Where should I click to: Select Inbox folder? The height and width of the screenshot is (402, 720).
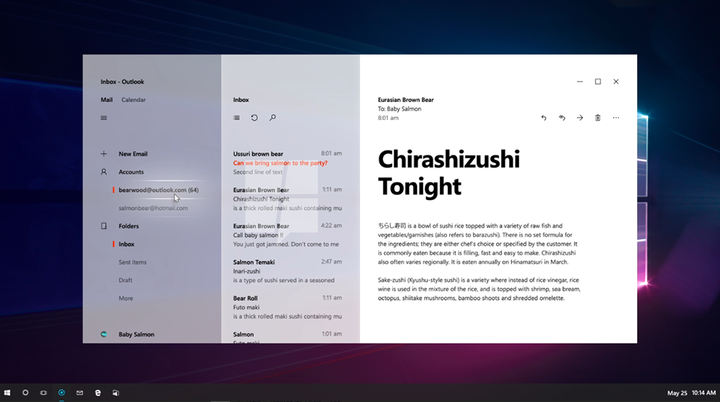(x=126, y=244)
